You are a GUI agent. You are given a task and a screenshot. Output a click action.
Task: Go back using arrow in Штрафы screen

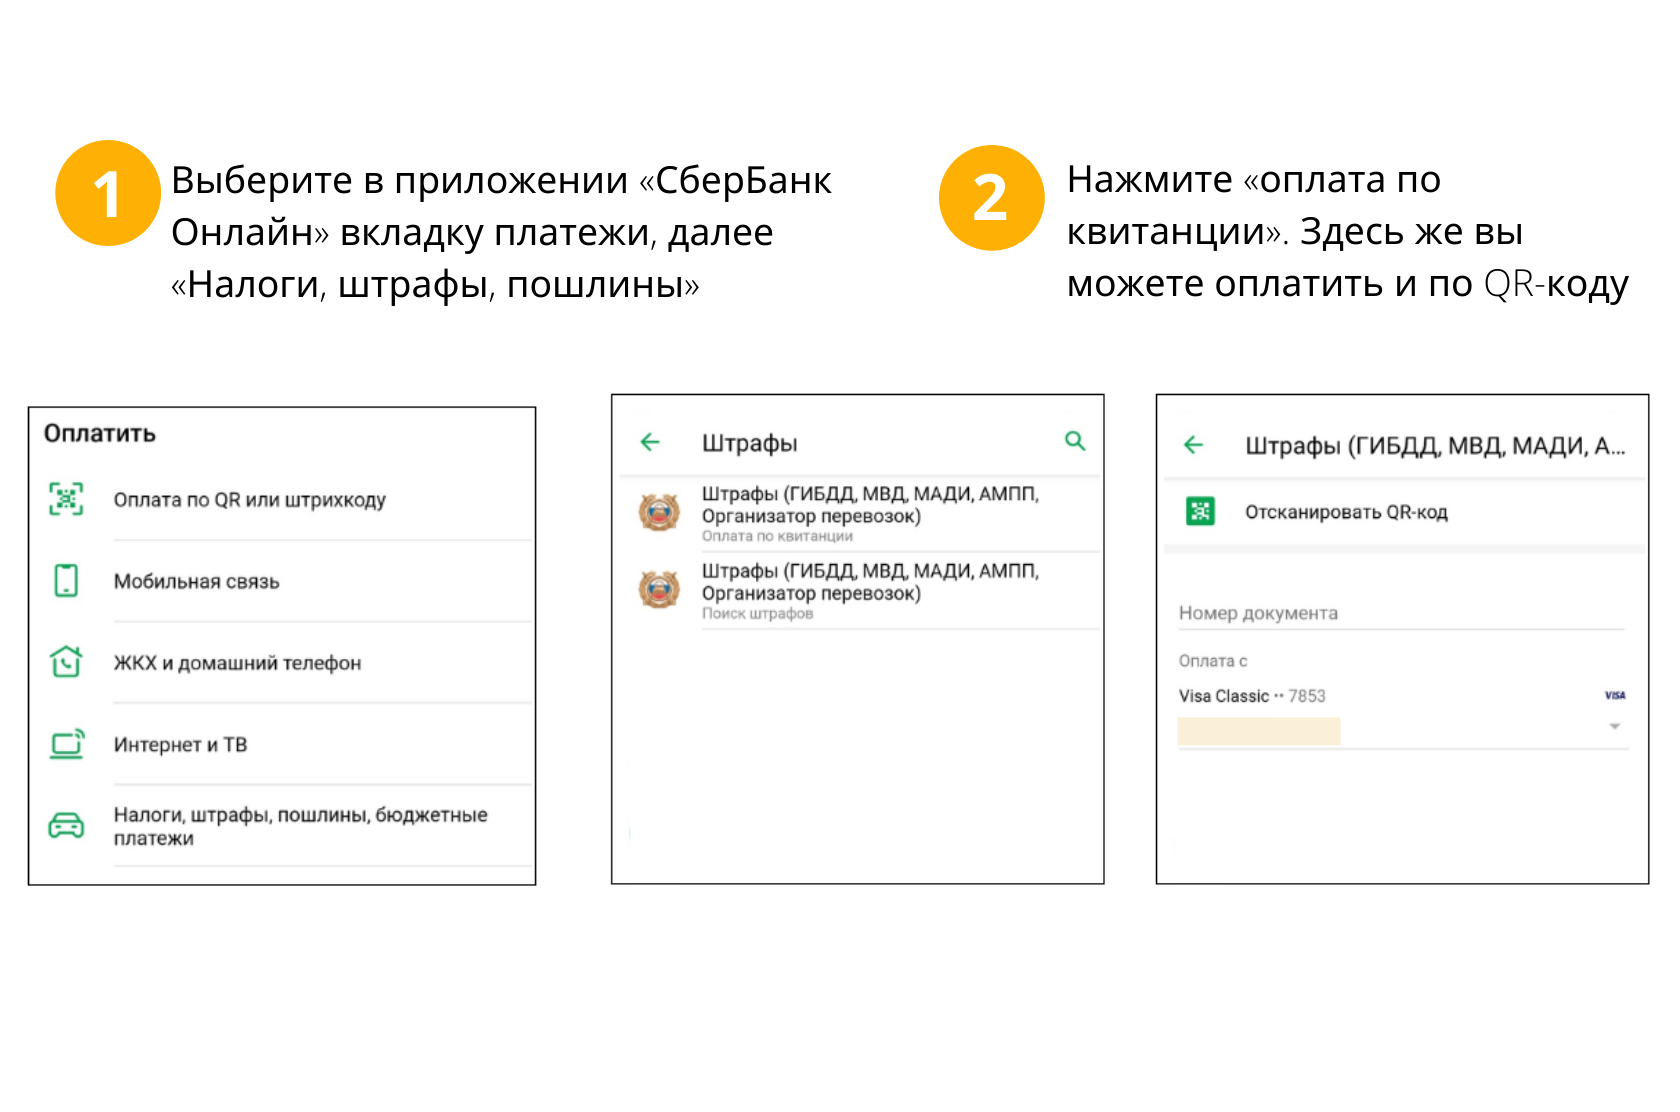650,442
